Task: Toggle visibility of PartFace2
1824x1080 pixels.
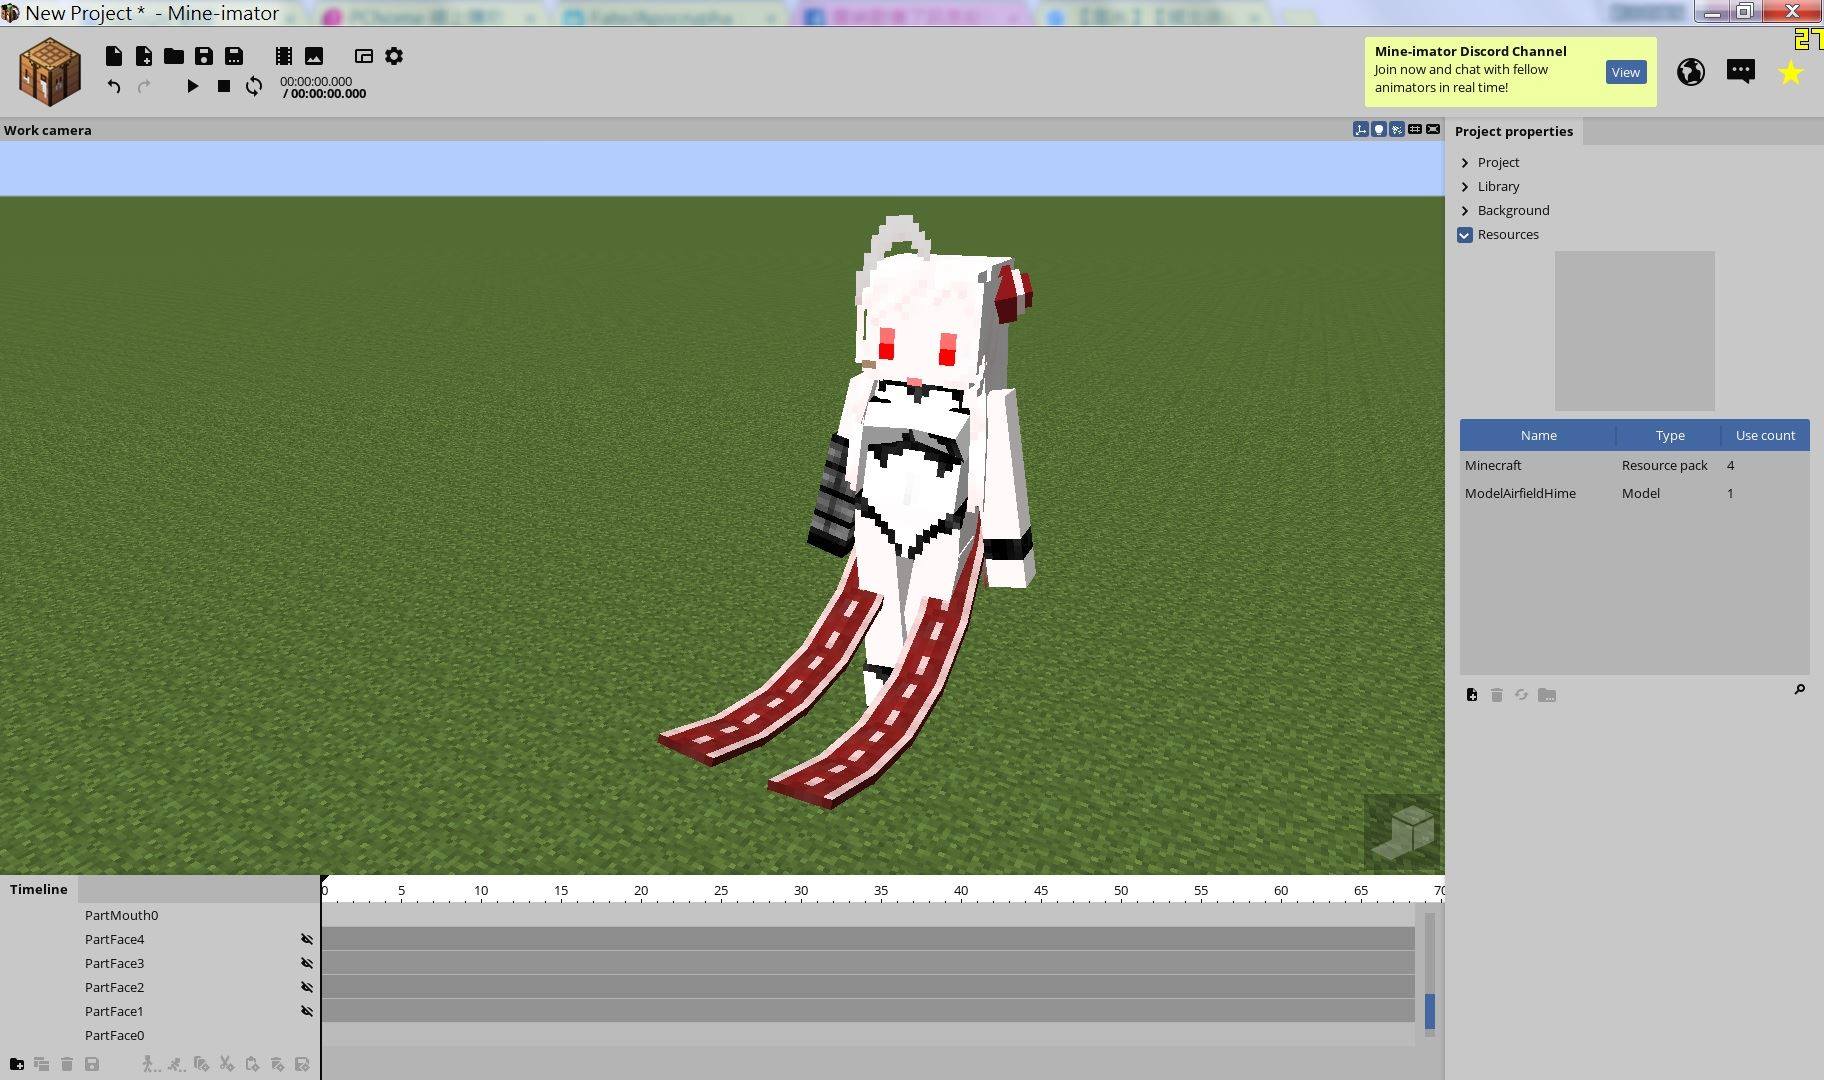Action: (307, 987)
